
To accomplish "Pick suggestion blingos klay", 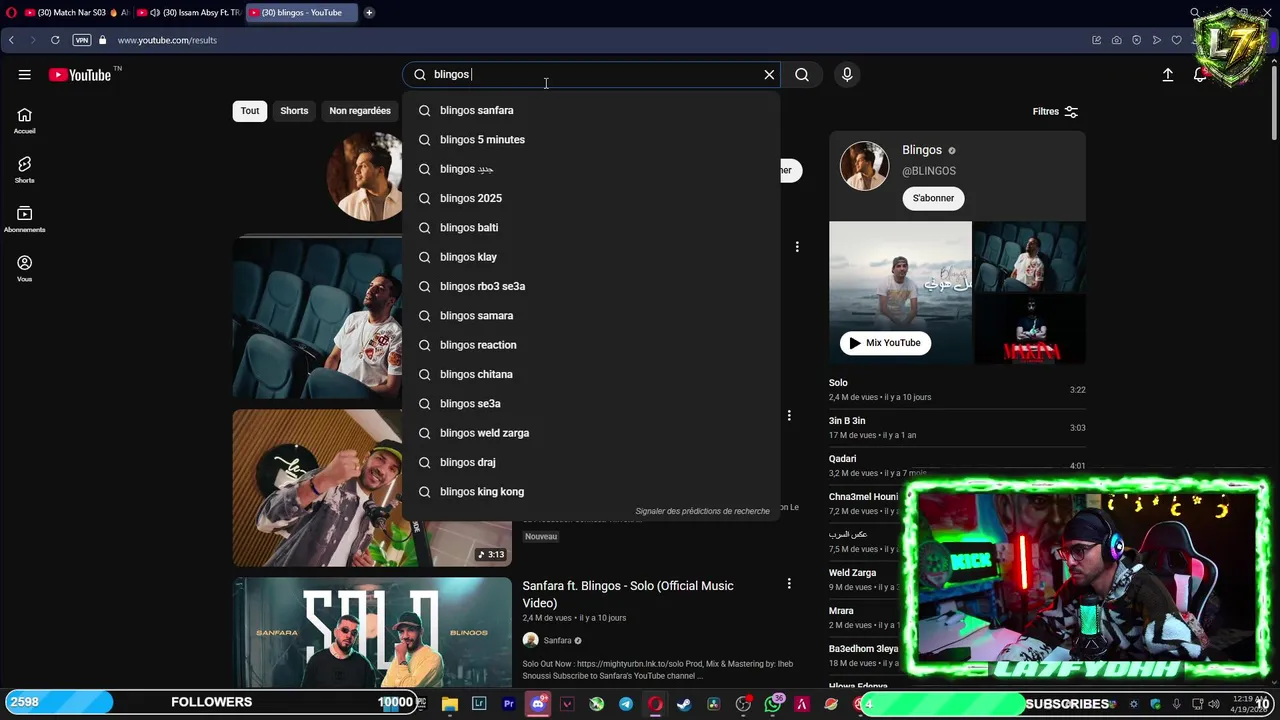I will (x=591, y=257).
